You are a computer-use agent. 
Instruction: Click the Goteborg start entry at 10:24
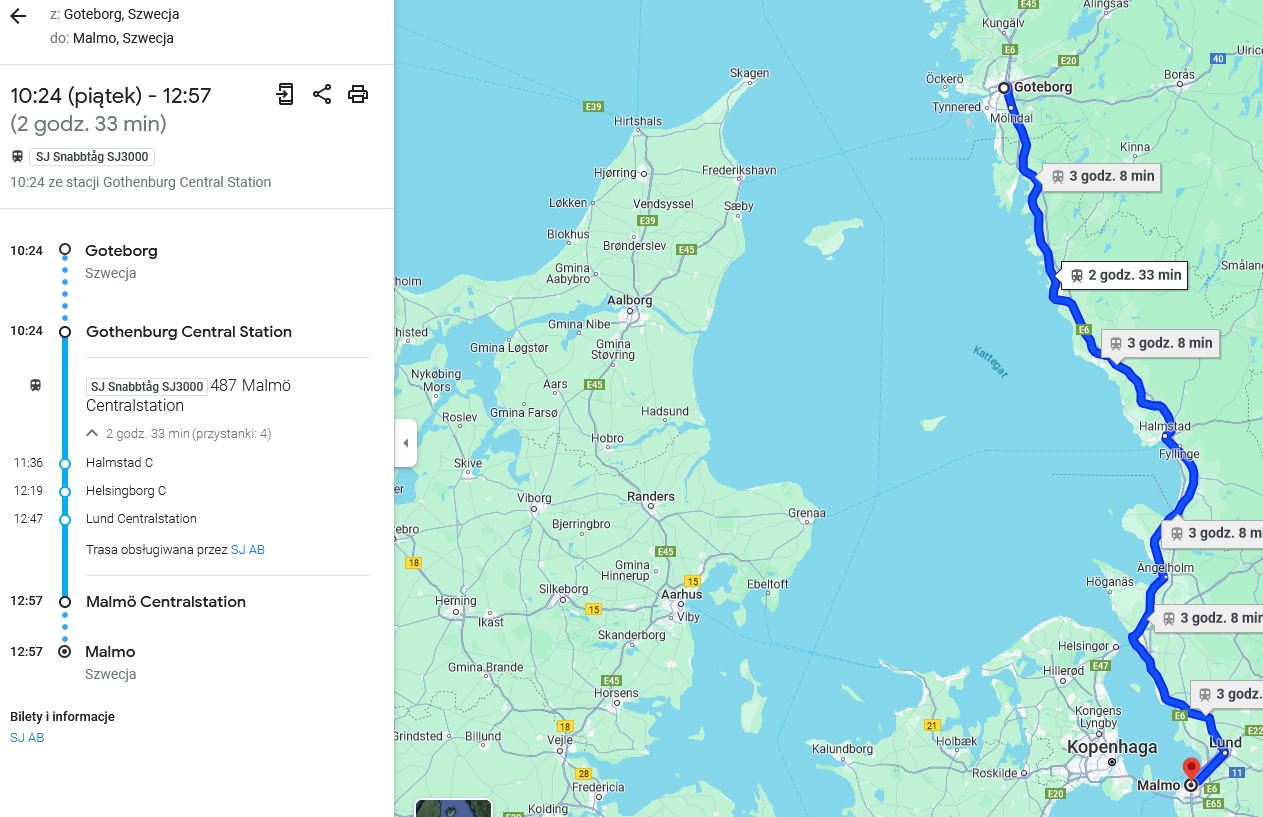click(x=121, y=251)
